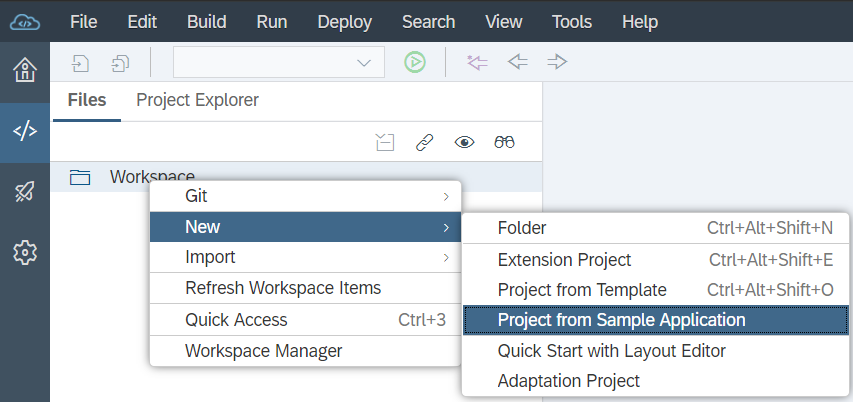Click the green Run button icon
This screenshot has width=853, height=402.
(x=415, y=62)
